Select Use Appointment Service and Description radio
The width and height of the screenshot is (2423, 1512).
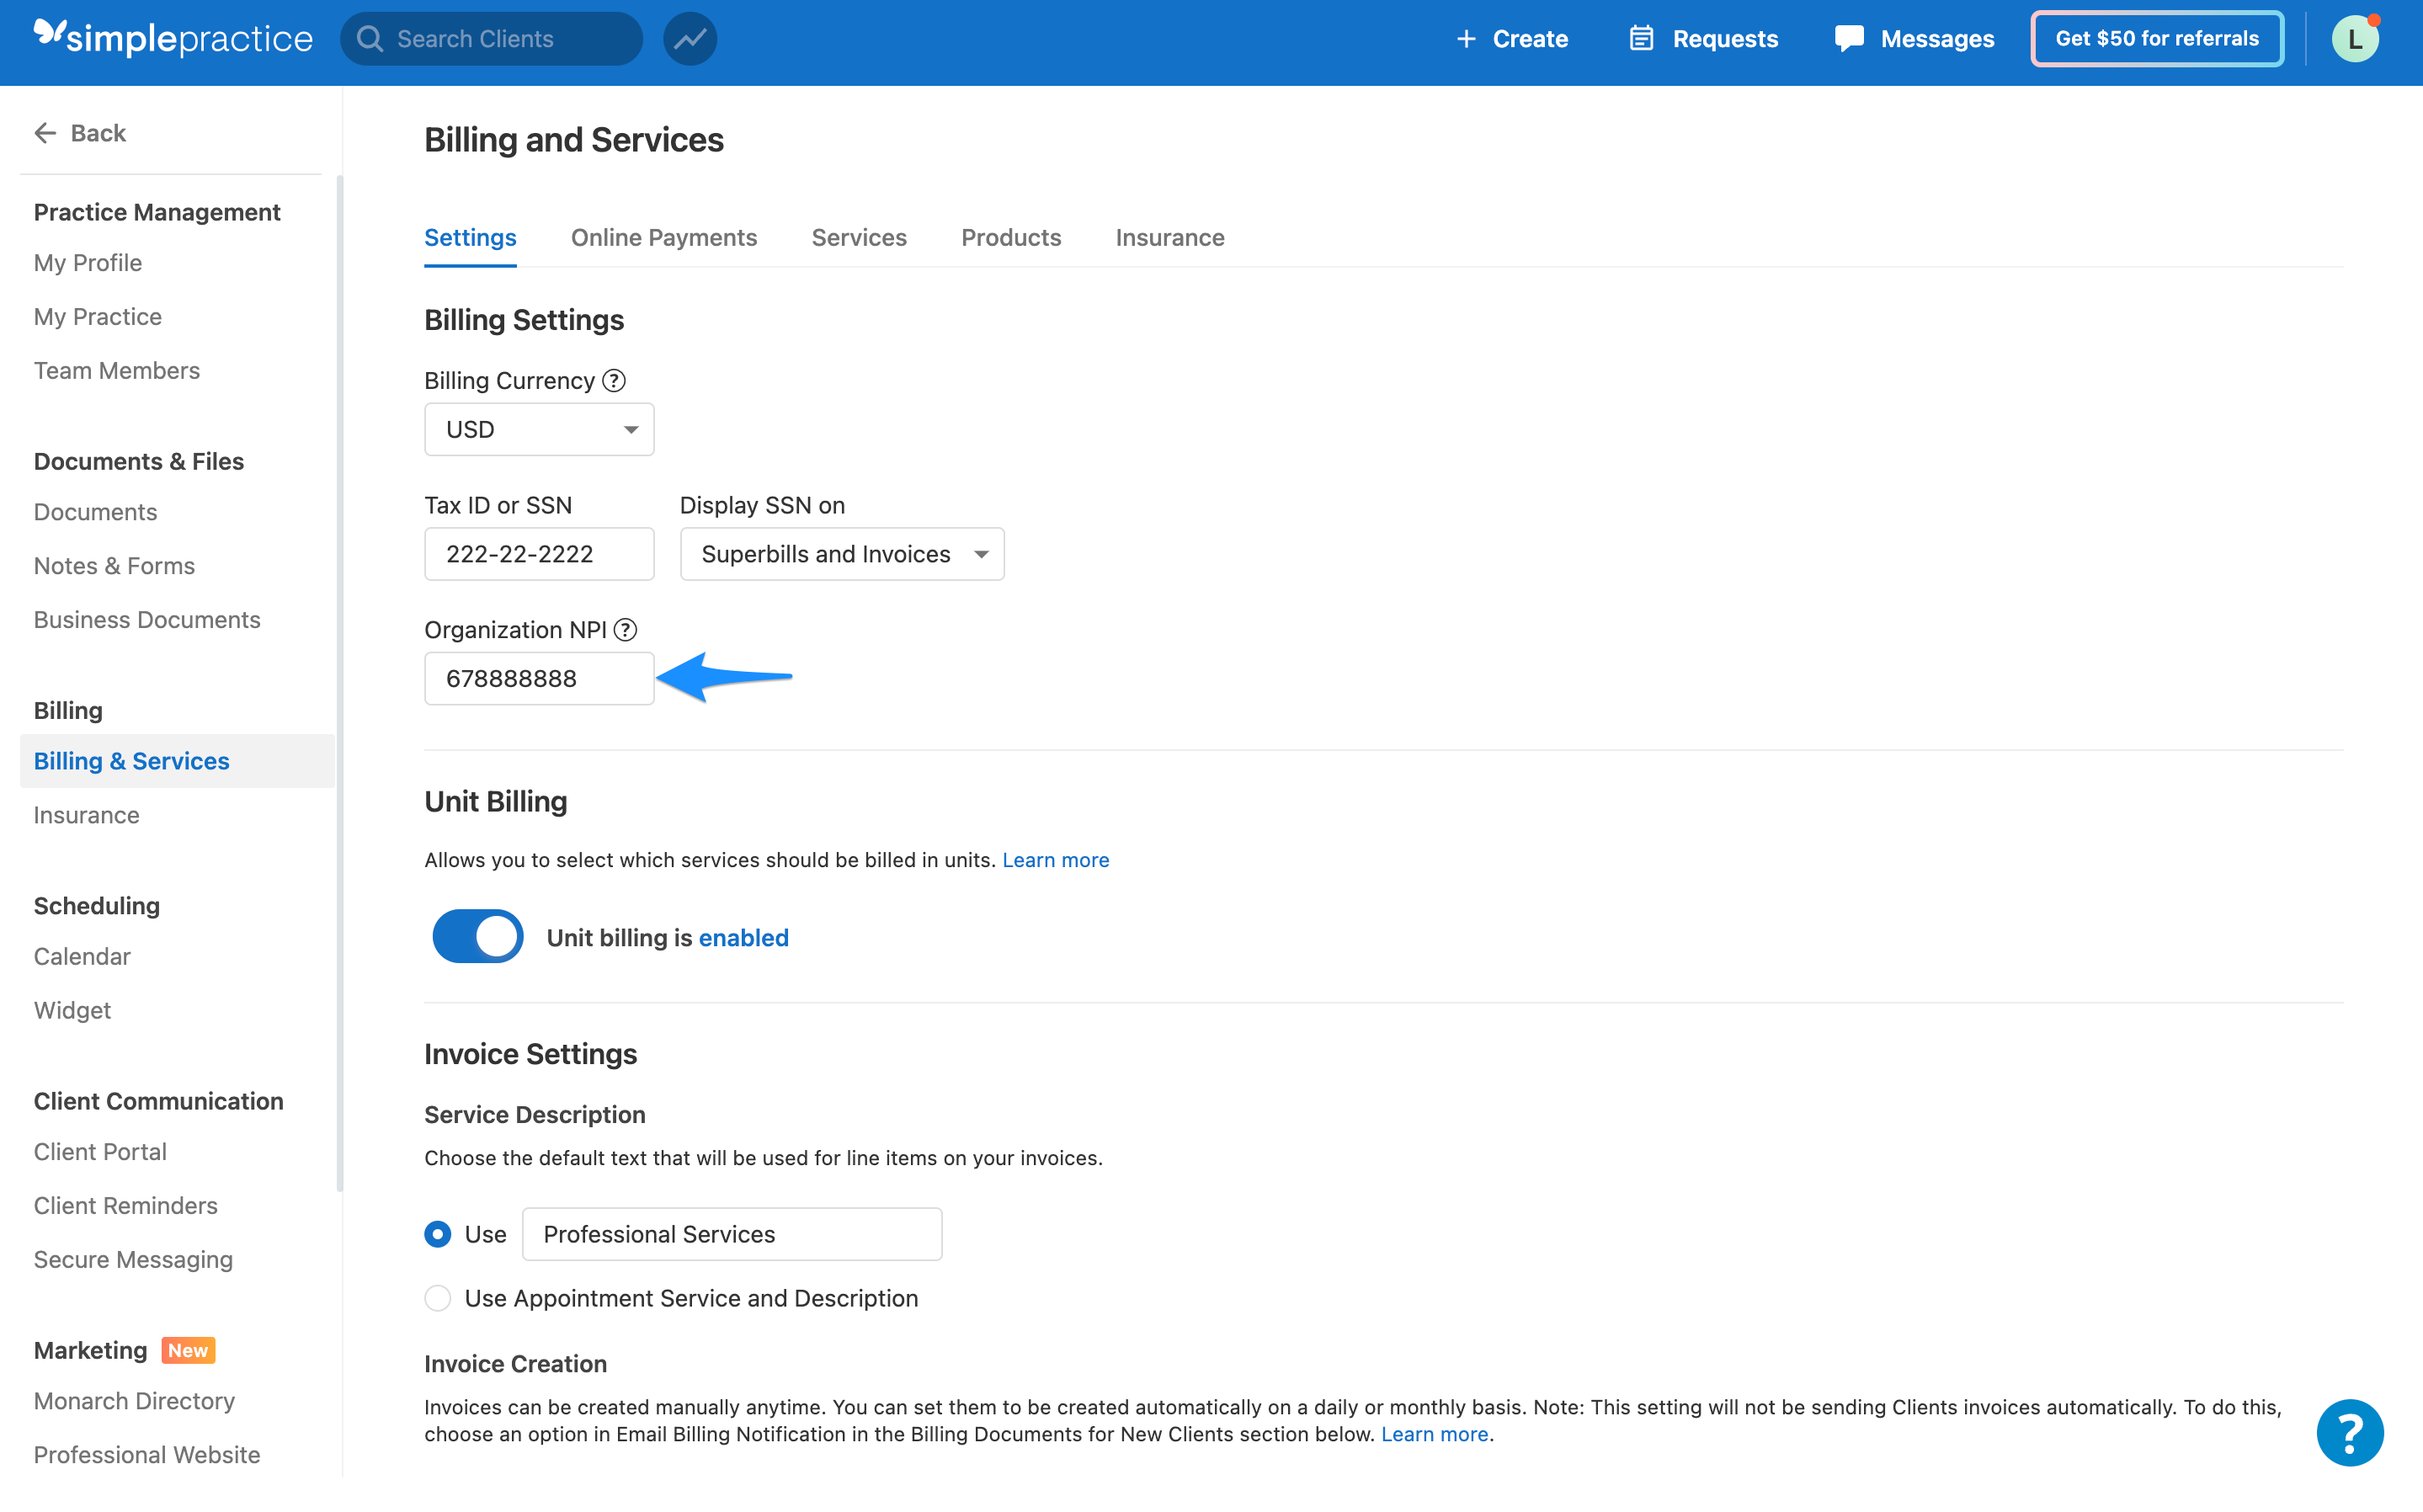[x=438, y=1297]
